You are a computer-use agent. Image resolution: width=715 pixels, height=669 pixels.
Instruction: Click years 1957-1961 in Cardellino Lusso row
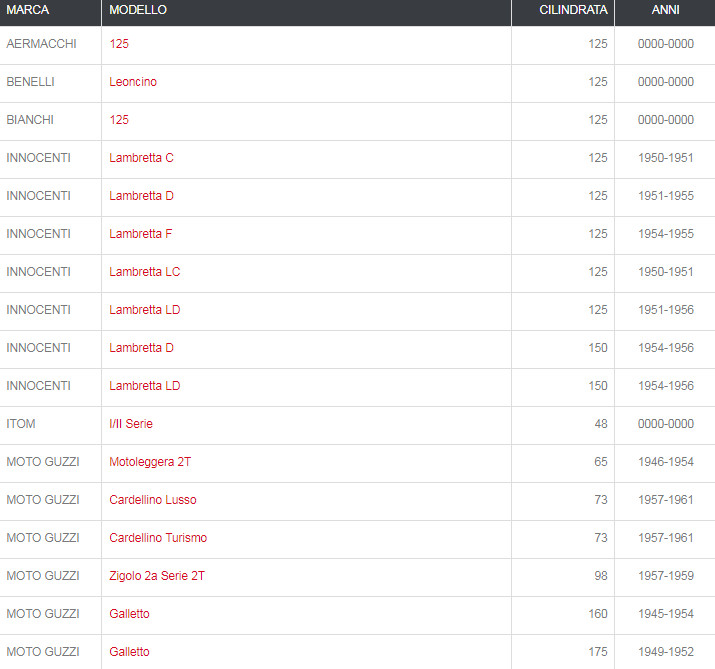(x=666, y=500)
